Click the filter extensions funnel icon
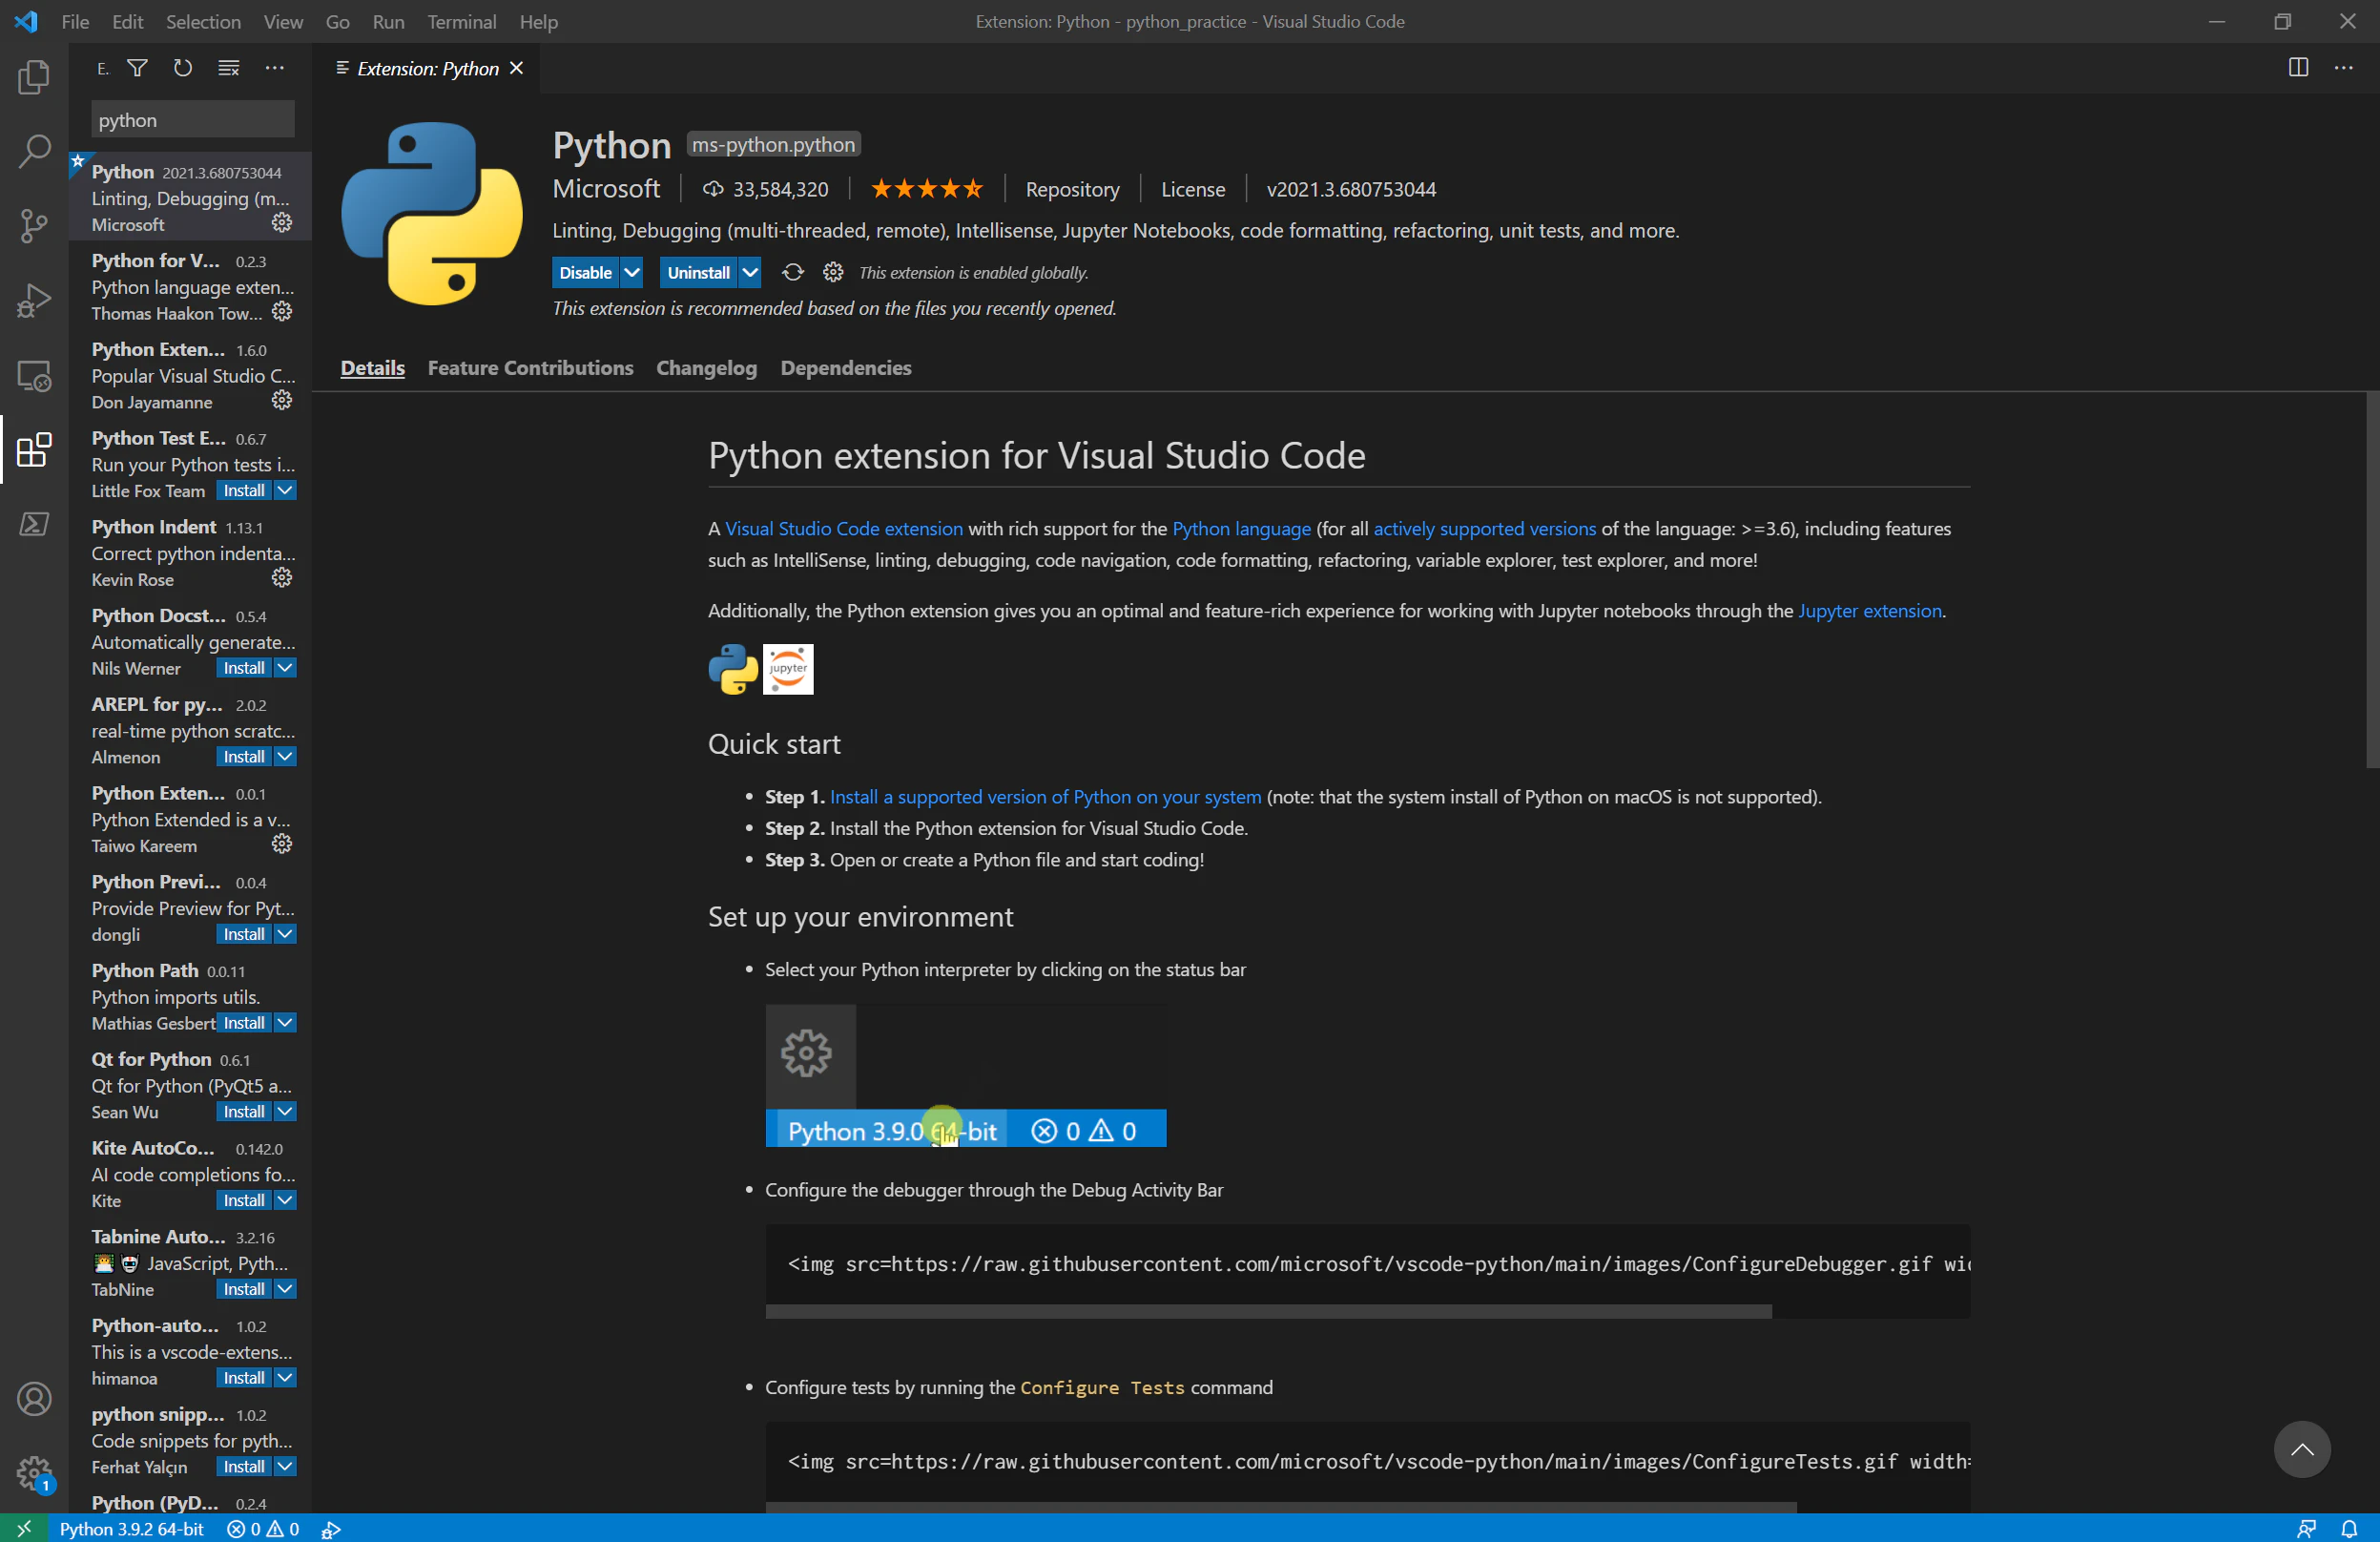The width and height of the screenshot is (2380, 1542). click(x=138, y=68)
